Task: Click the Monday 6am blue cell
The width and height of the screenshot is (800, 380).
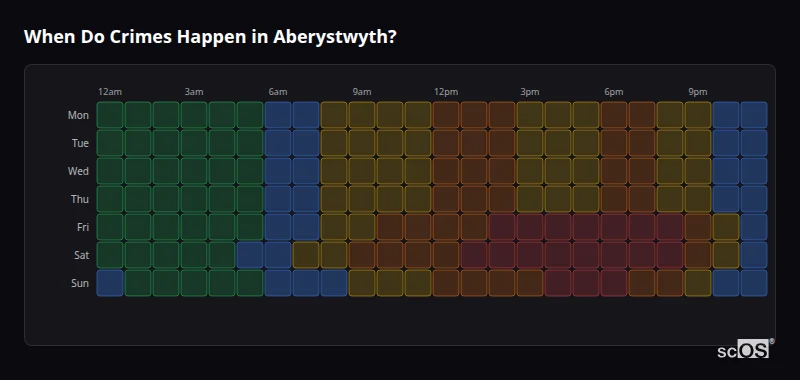Action: pos(278,115)
